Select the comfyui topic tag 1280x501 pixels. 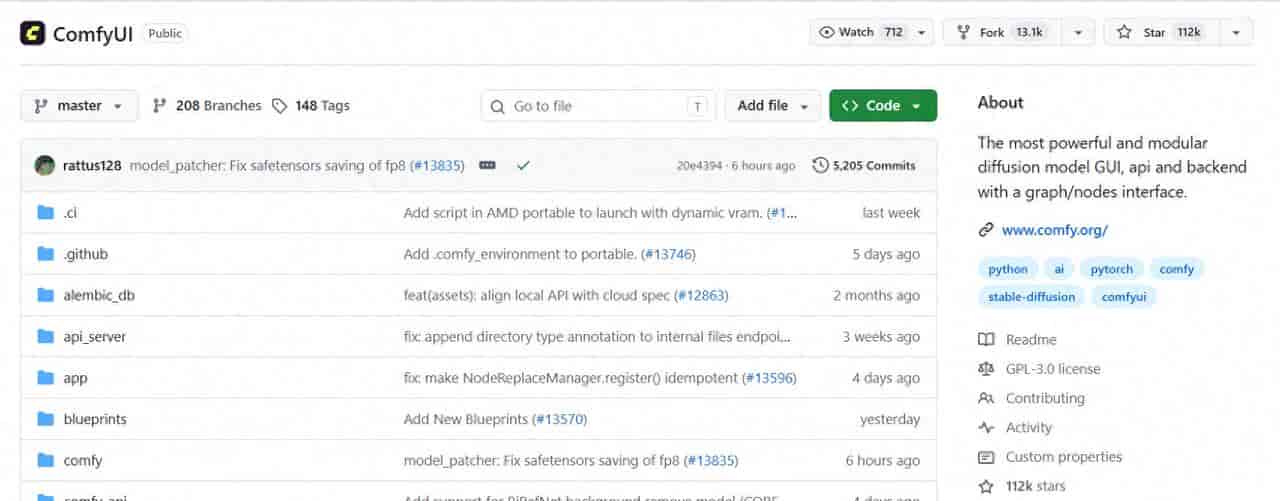click(1124, 297)
